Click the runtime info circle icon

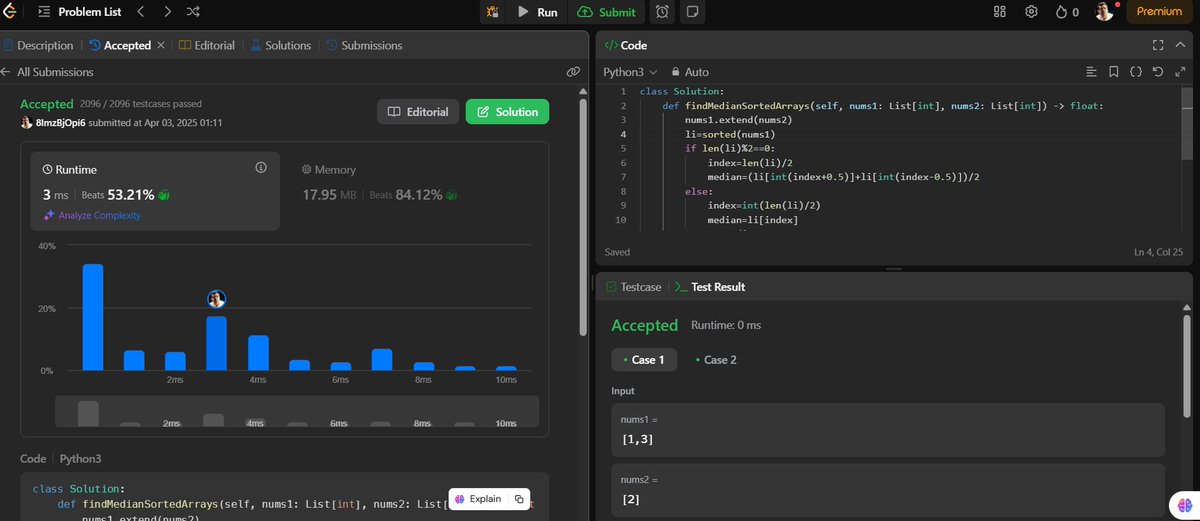pyautogui.click(x=261, y=167)
